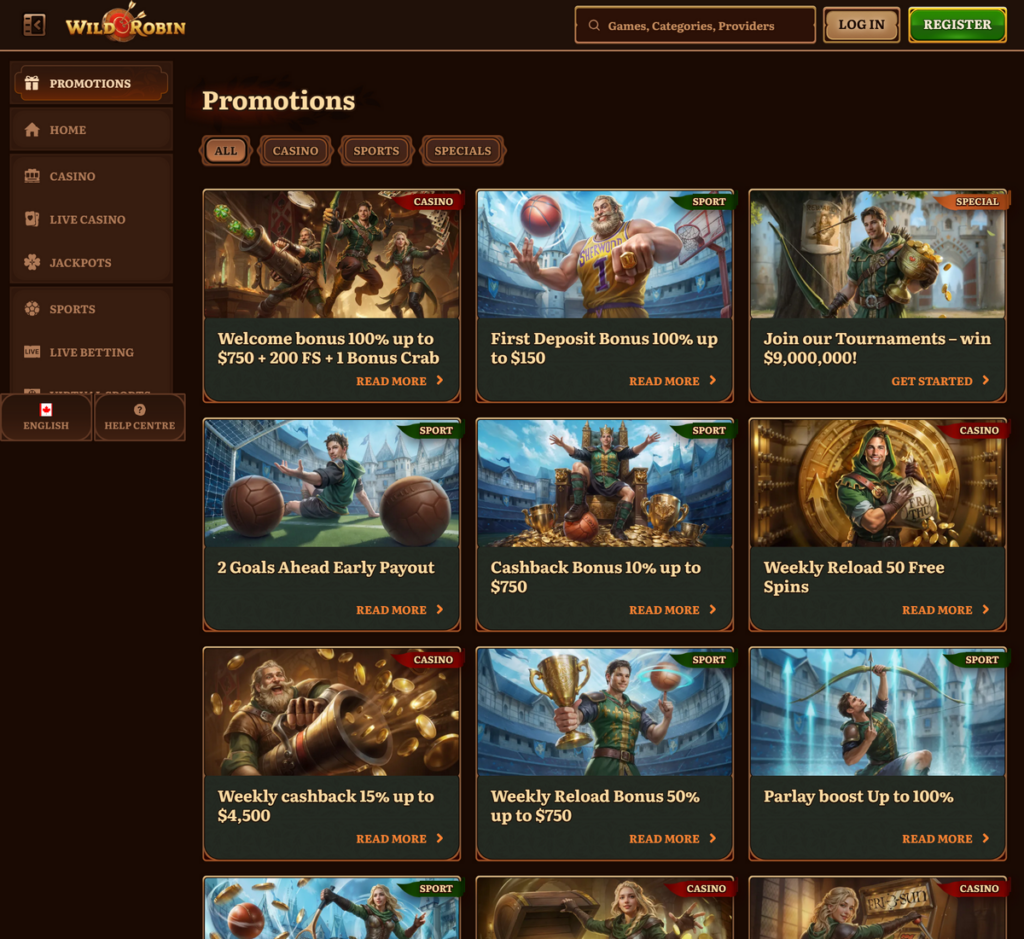The width and height of the screenshot is (1024, 939).
Task: Click the Live Betting icon
Action: (31, 351)
